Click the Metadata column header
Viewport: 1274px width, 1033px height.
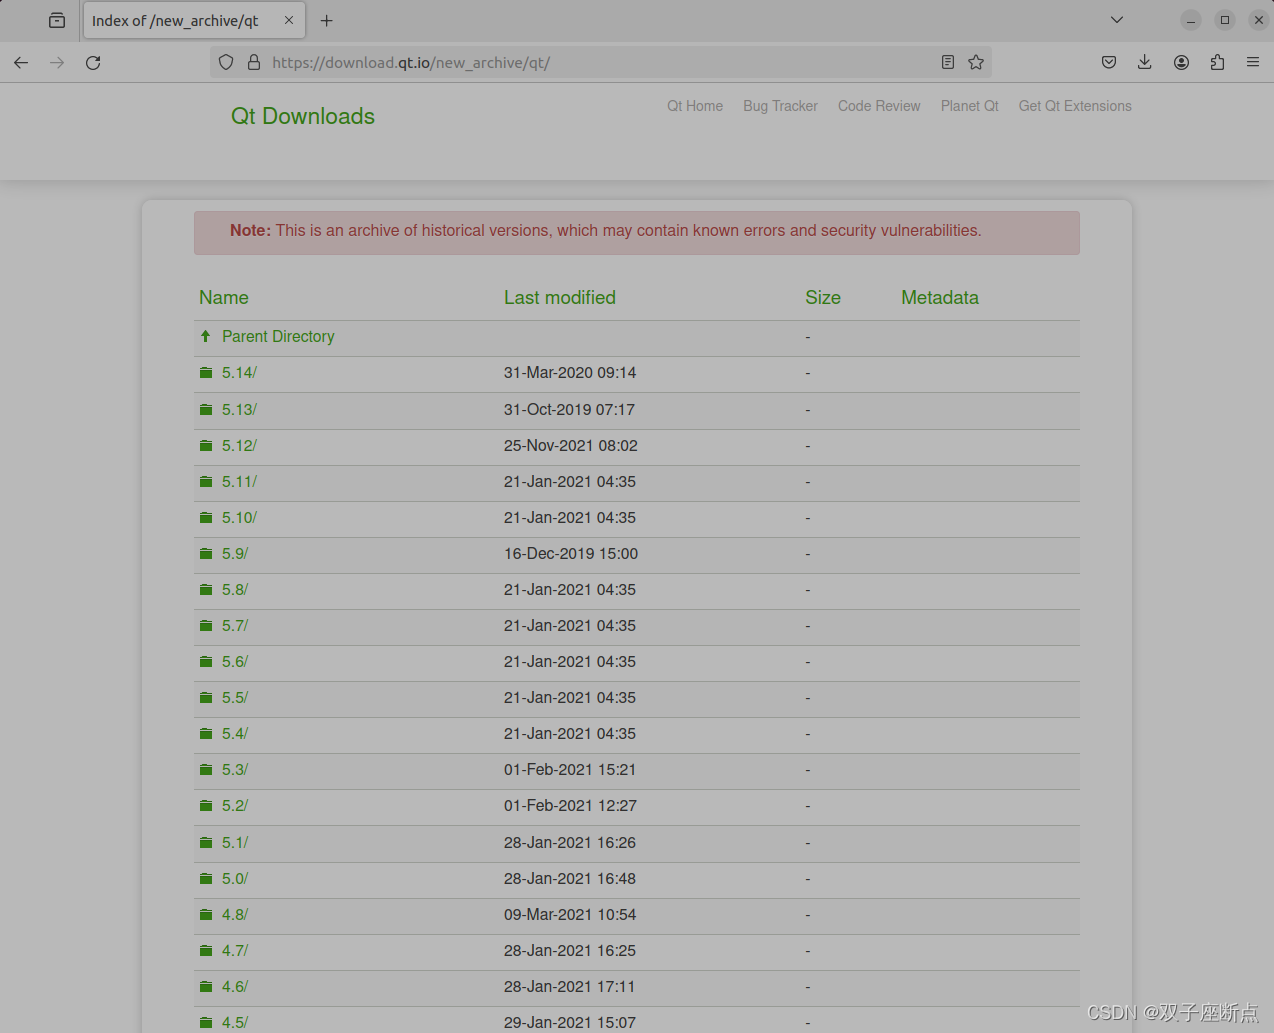(x=940, y=297)
